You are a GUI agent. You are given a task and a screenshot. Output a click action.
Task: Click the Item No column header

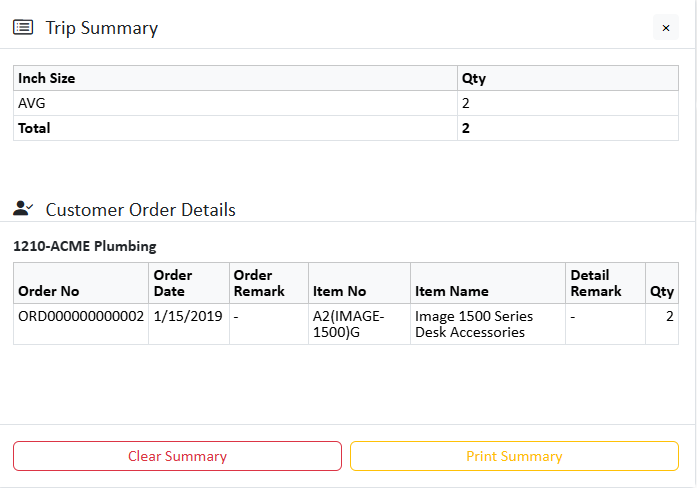340,291
